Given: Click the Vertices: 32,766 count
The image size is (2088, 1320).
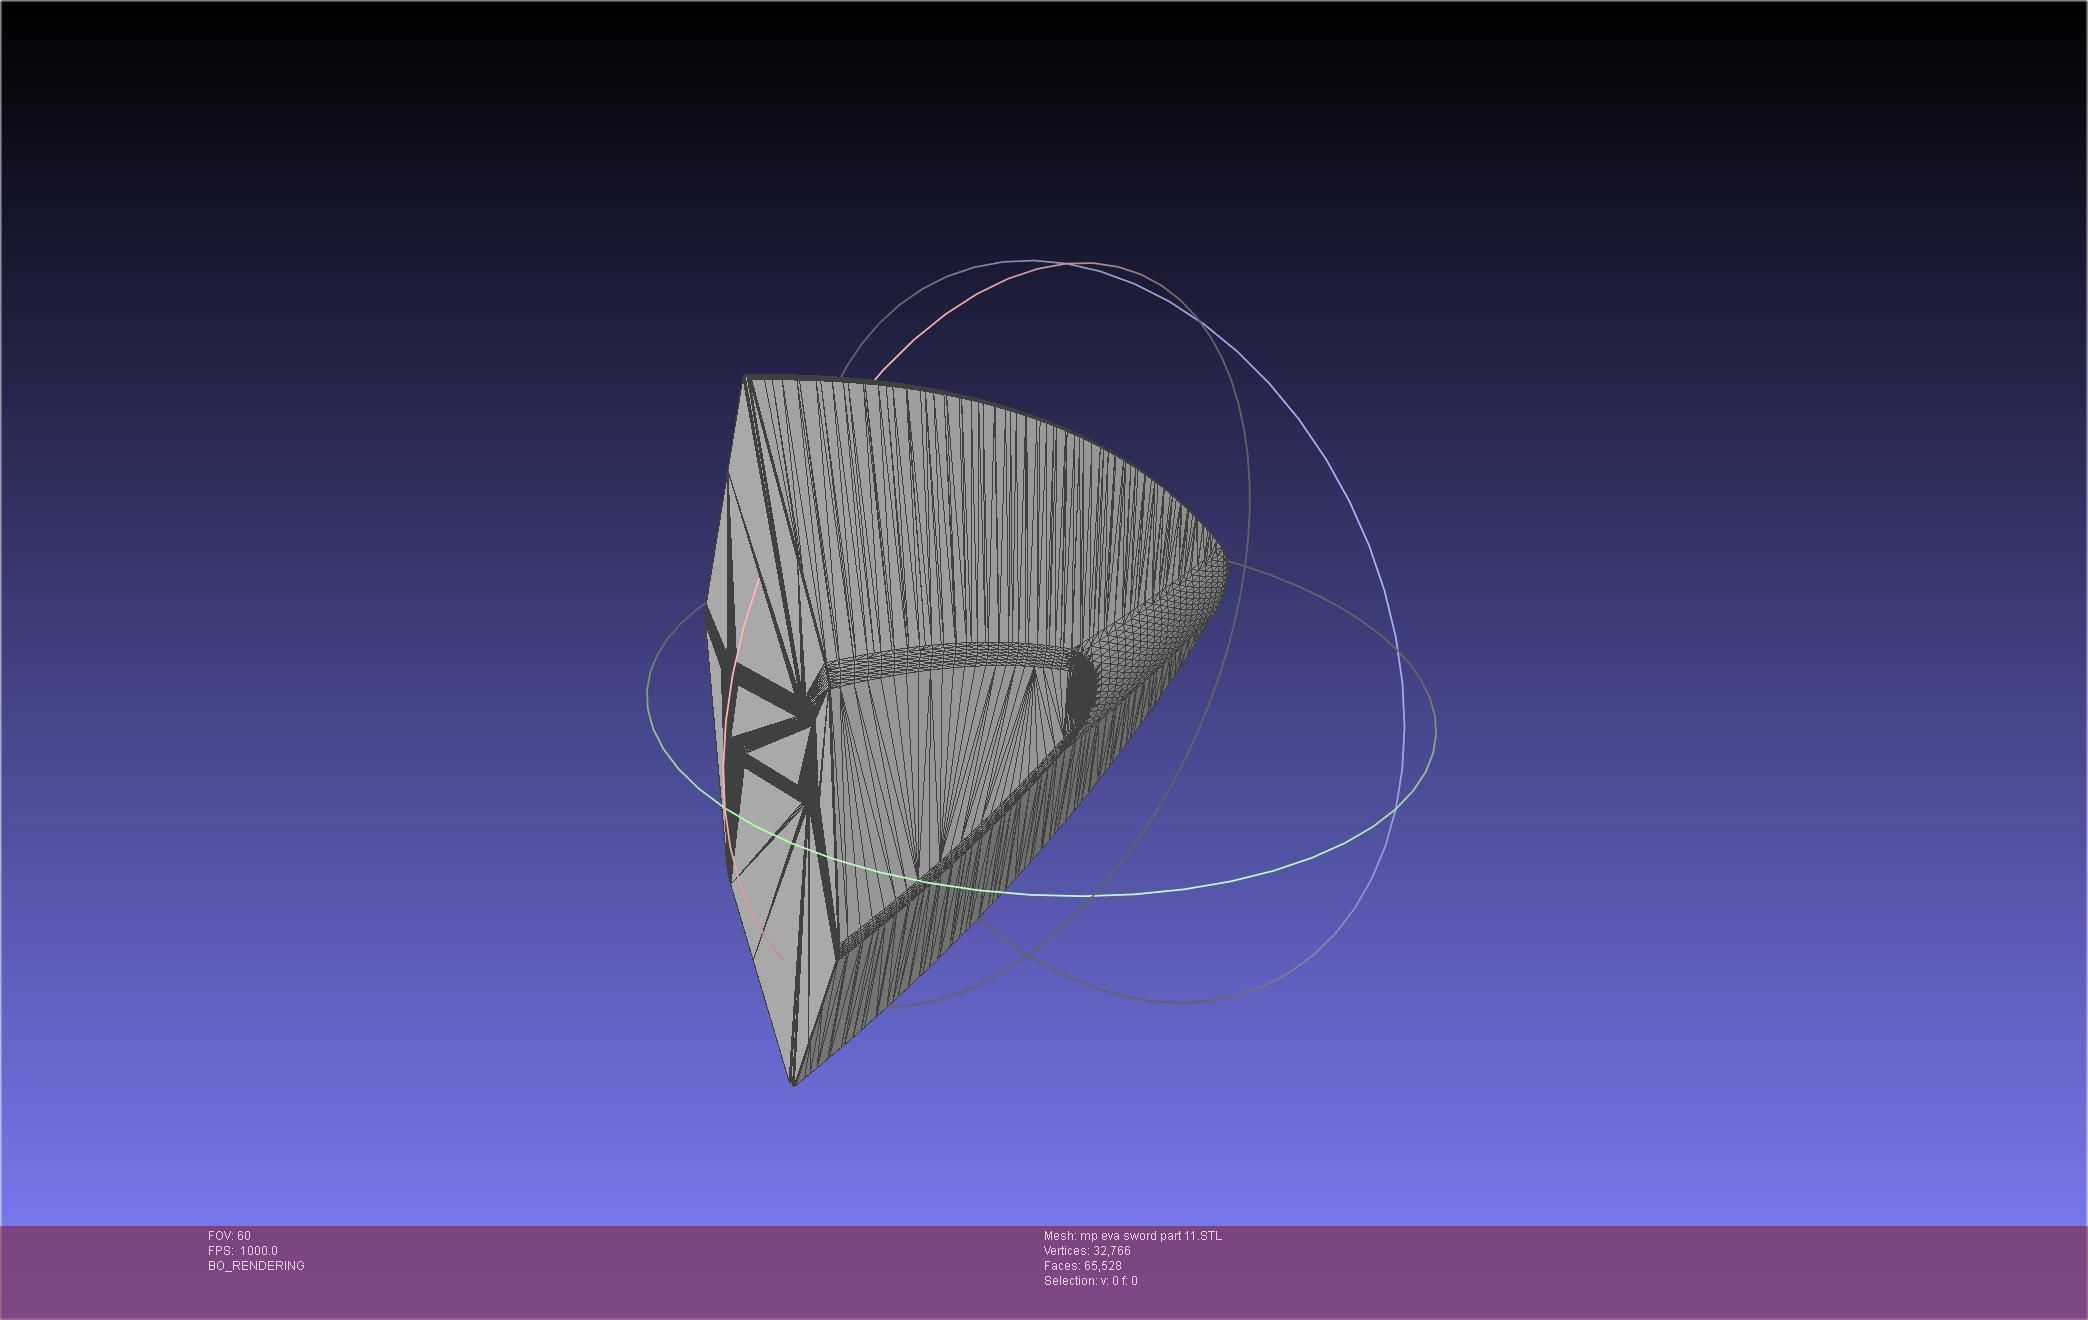Looking at the screenshot, I should click(x=1086, y=1251).
